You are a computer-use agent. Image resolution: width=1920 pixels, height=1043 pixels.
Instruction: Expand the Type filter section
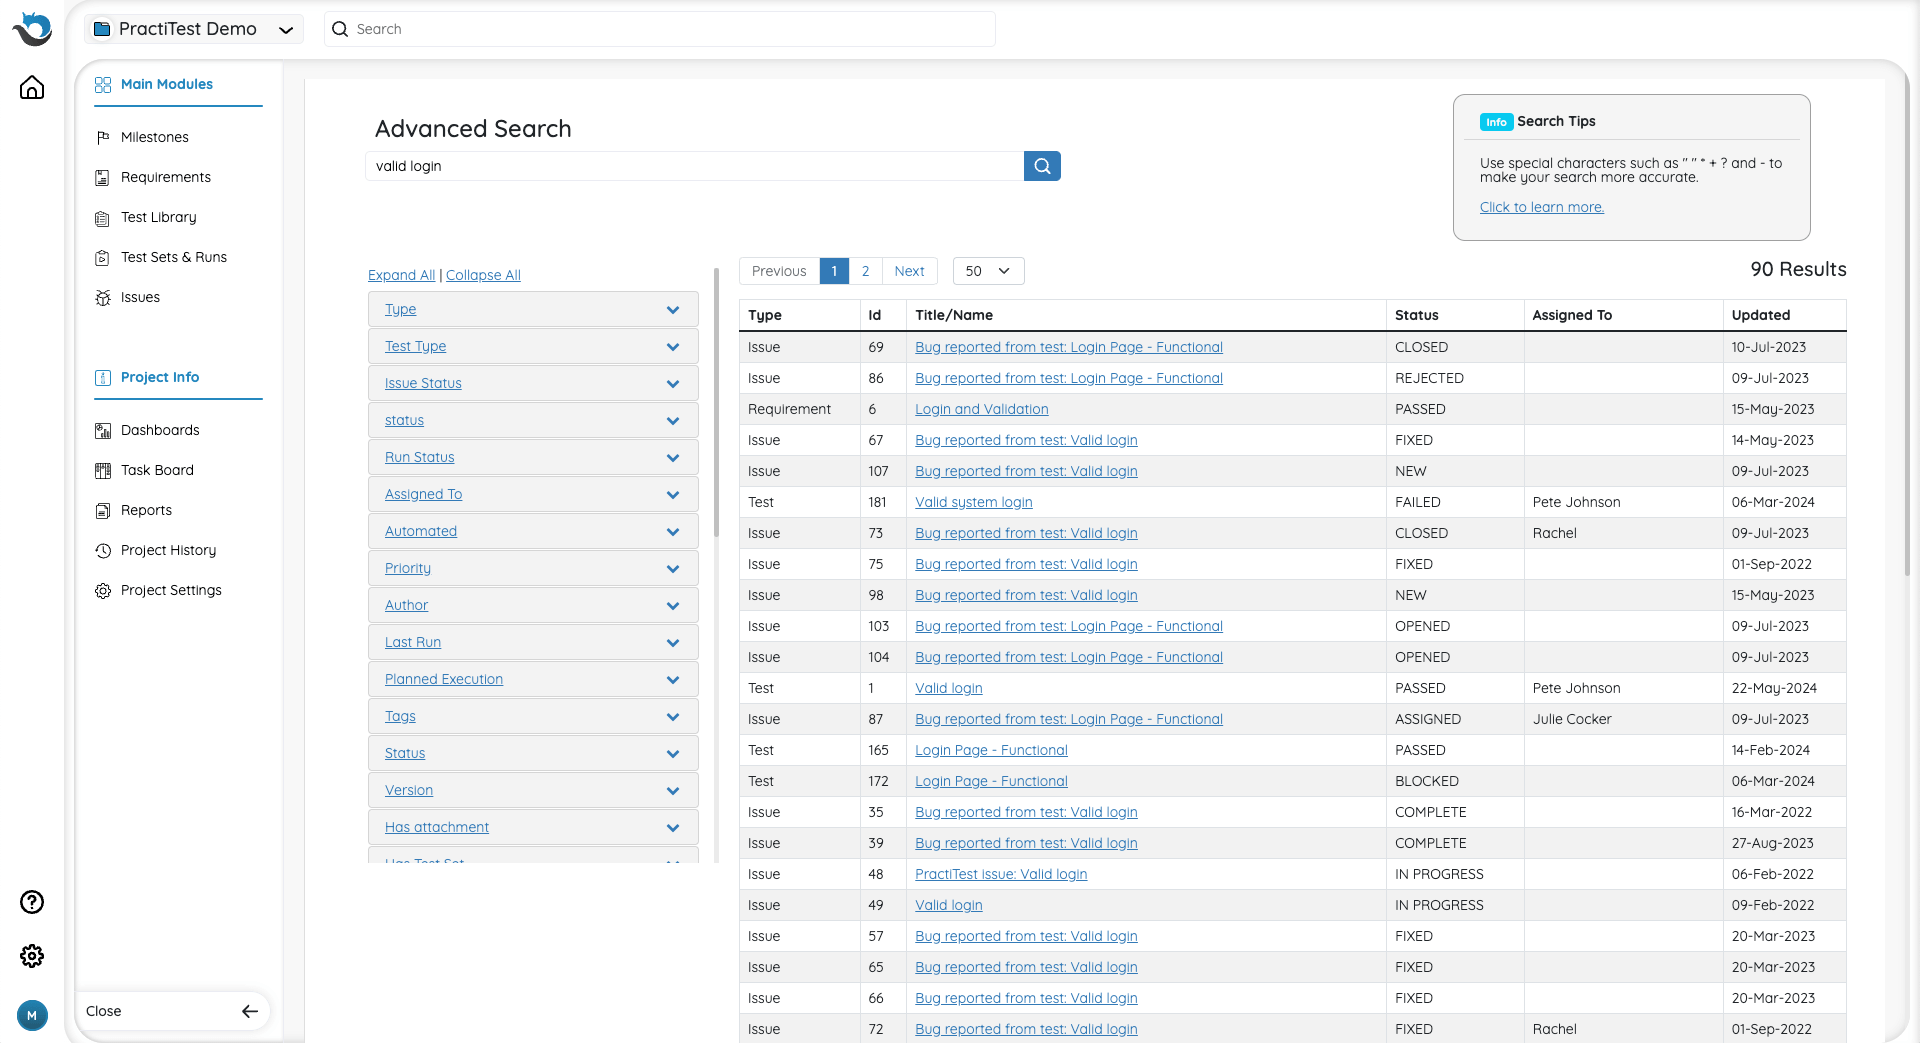tap(672, 310)
